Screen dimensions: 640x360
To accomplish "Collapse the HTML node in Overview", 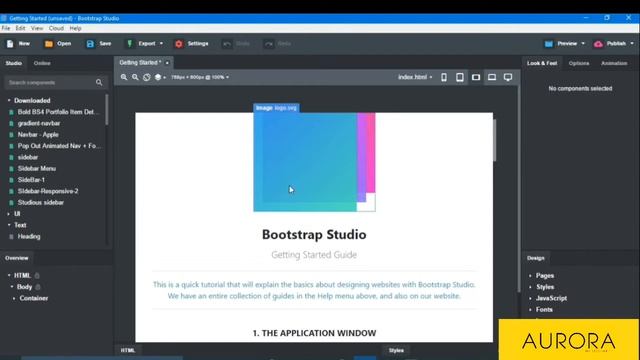I will 9,276.
